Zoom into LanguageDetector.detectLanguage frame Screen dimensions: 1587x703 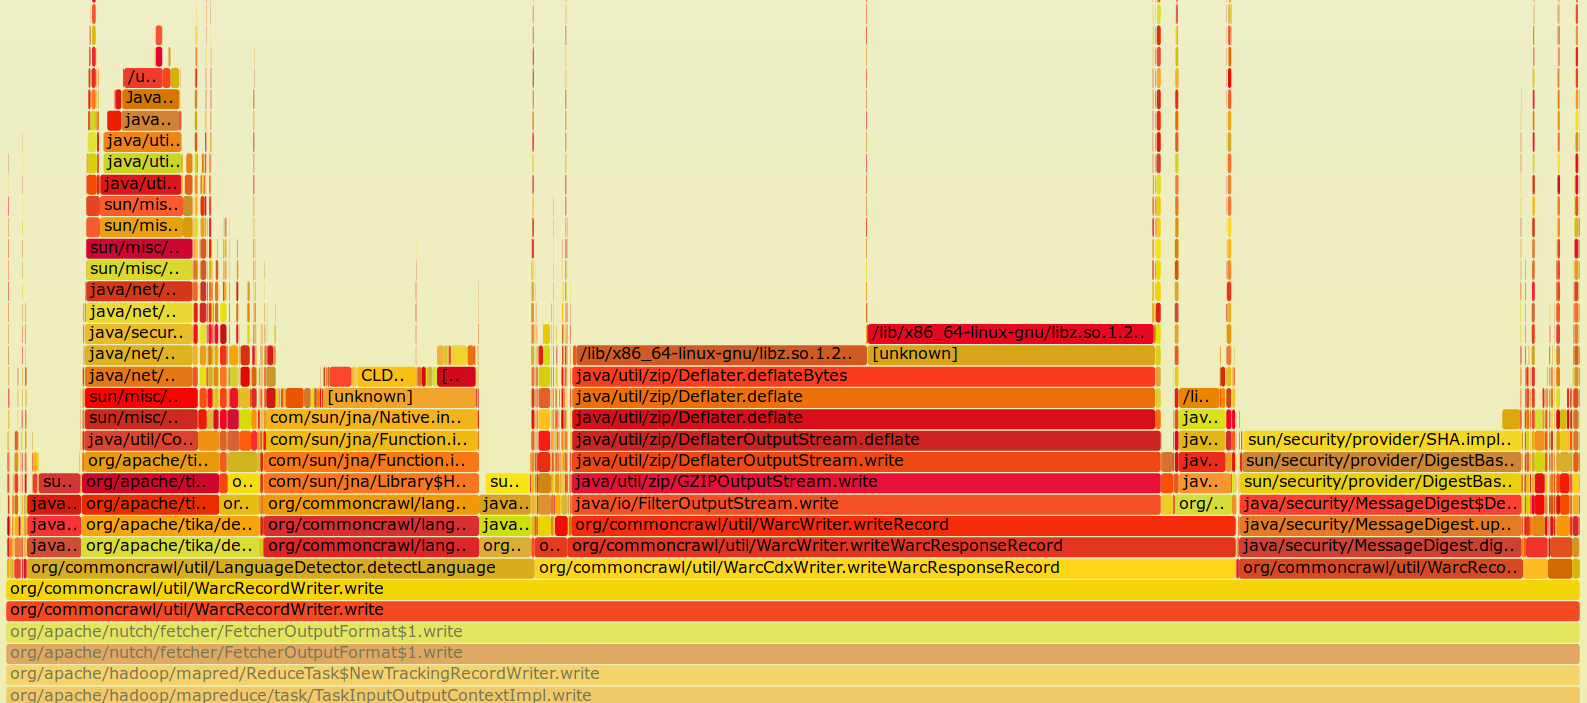pos(280,568)
